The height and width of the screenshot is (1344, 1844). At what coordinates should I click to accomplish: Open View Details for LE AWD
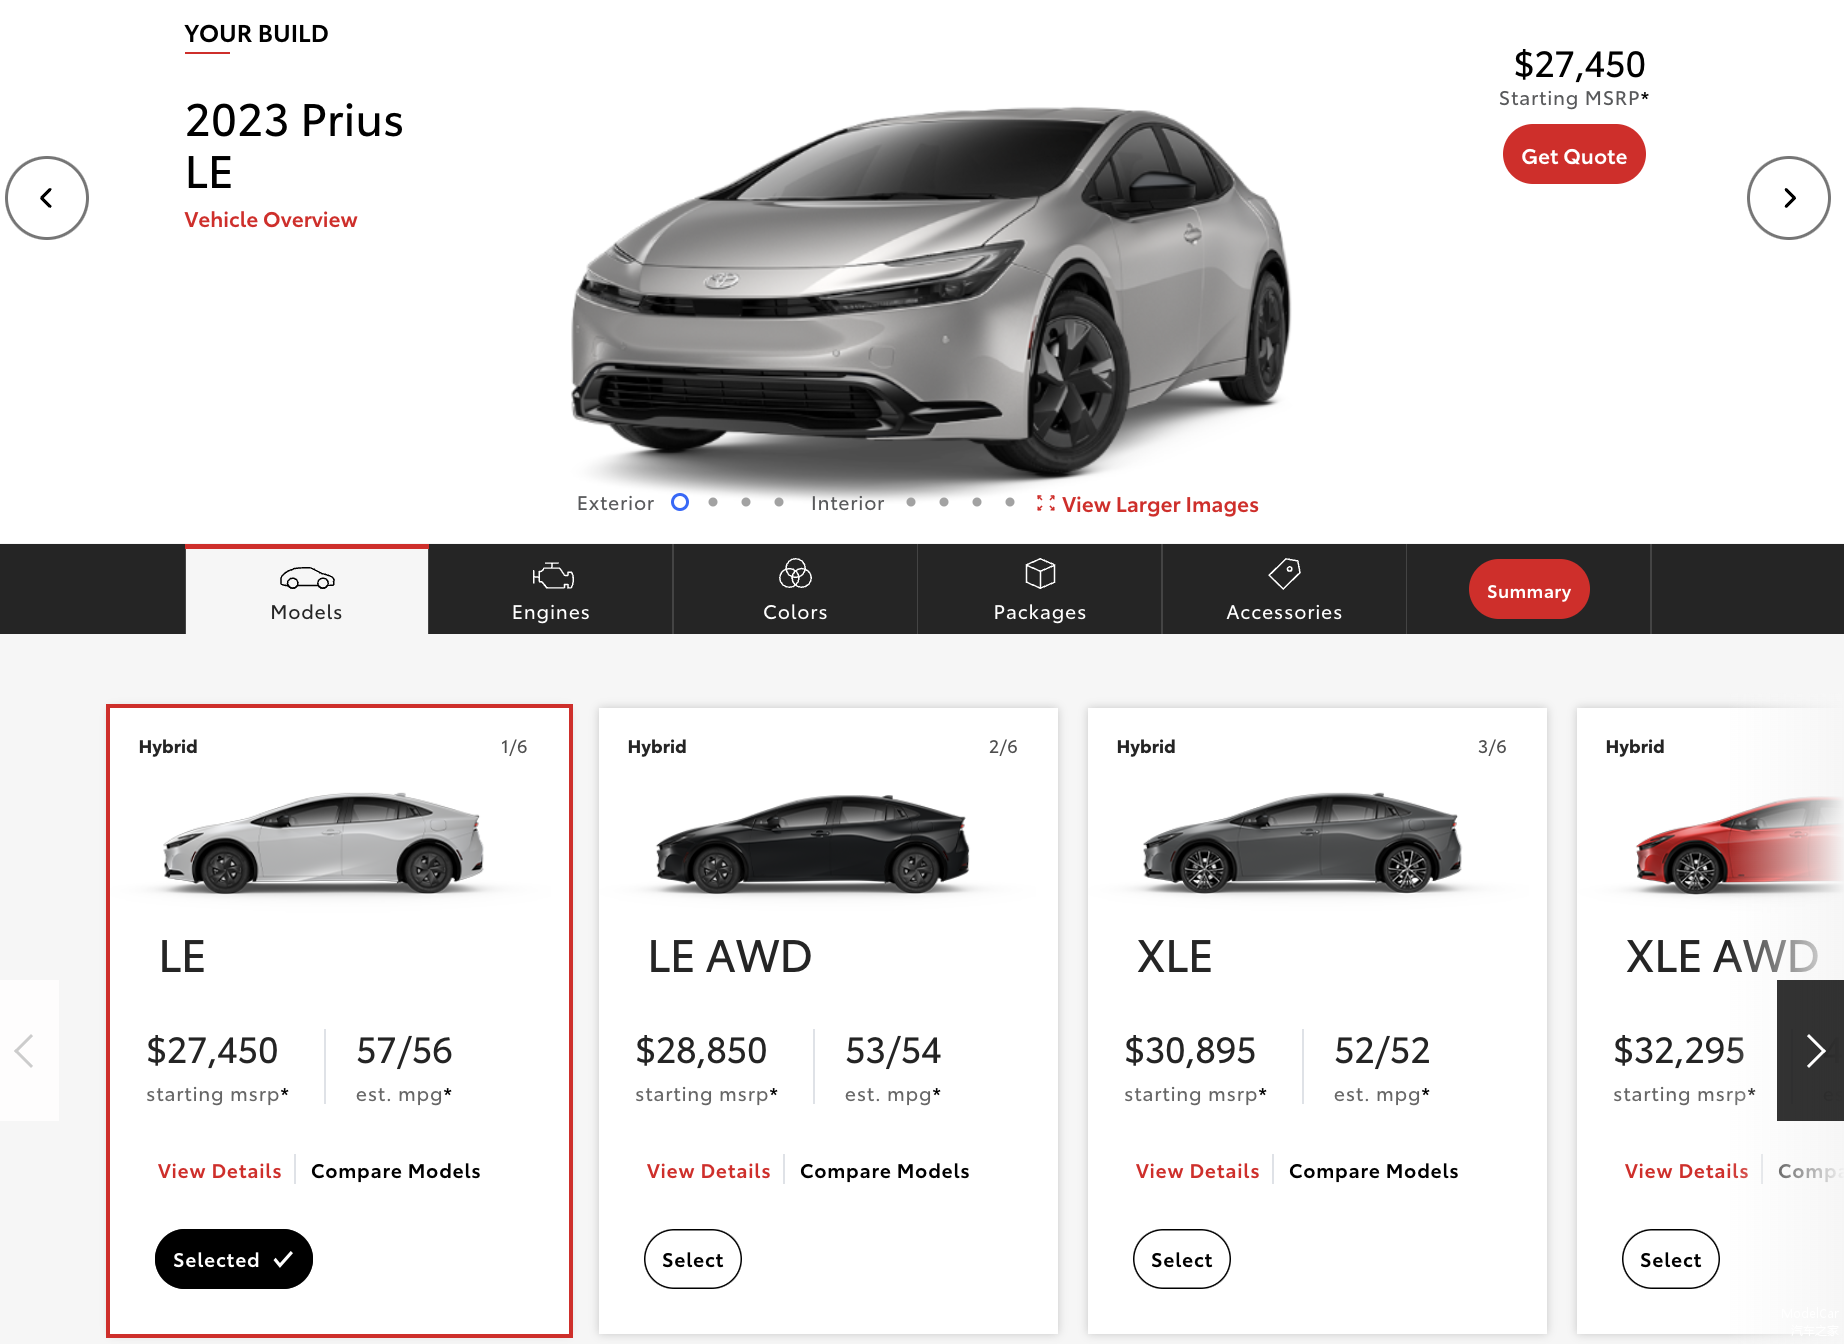pos(708,1171)
